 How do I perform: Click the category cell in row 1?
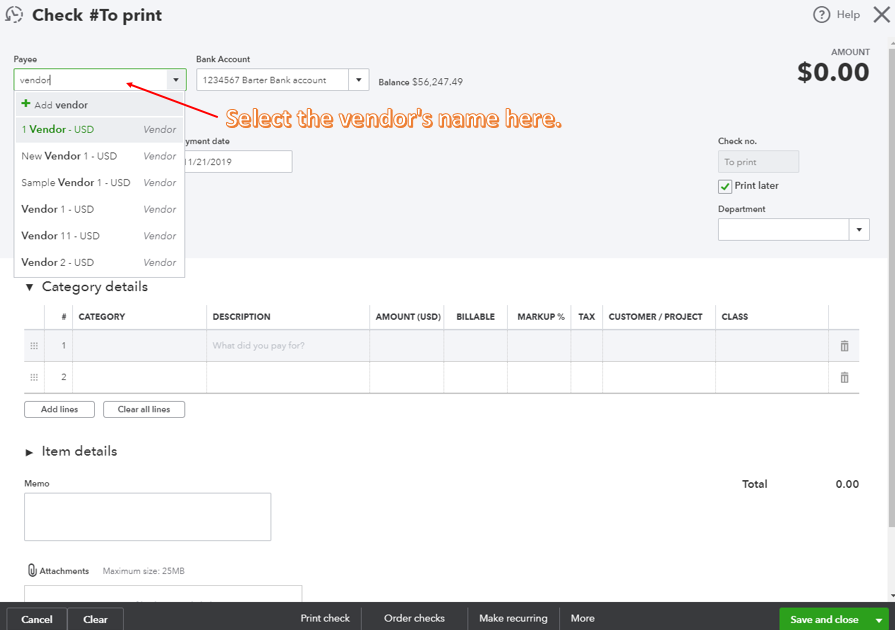click(139, 346)
